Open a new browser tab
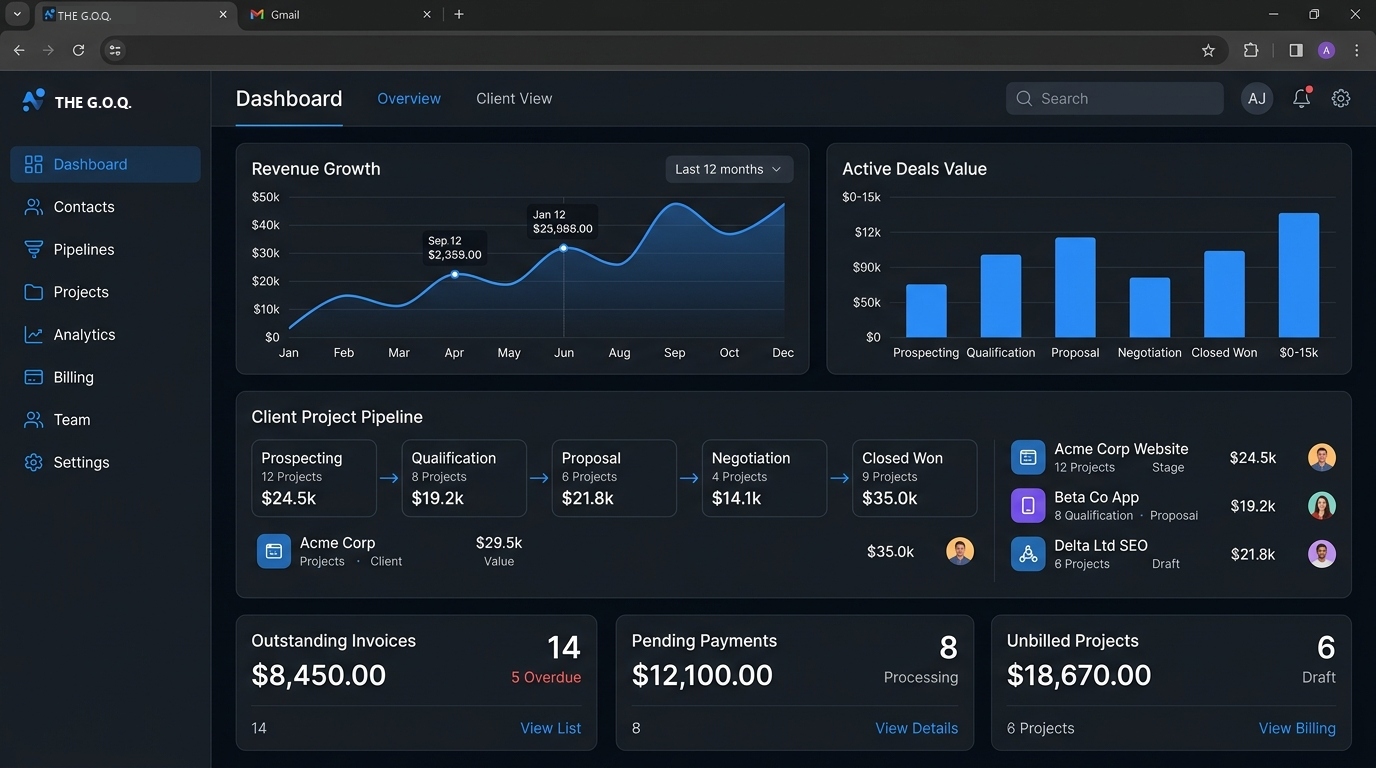Viewport: 1376px width, 768px height. point(459,14)
